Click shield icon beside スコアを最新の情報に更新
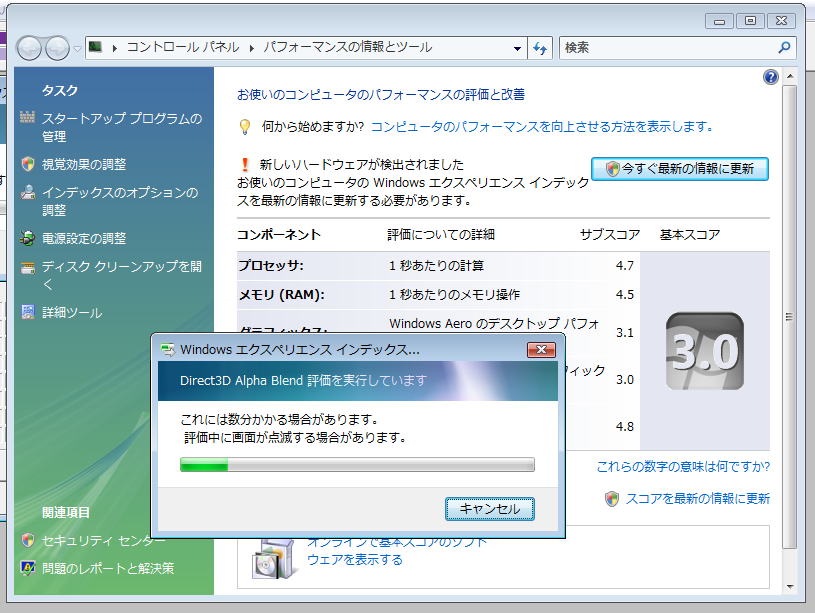The height and width of the screenshot is (613, 815). tap(612, 499)
